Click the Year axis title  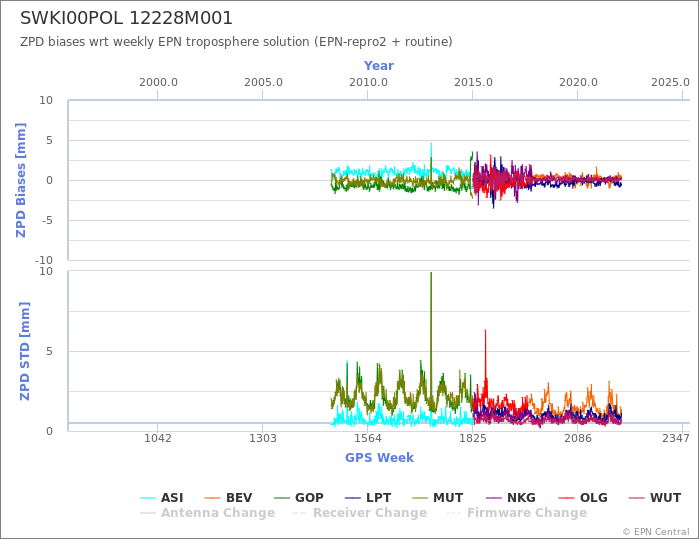pyautogui.click(x=379, y=66)
